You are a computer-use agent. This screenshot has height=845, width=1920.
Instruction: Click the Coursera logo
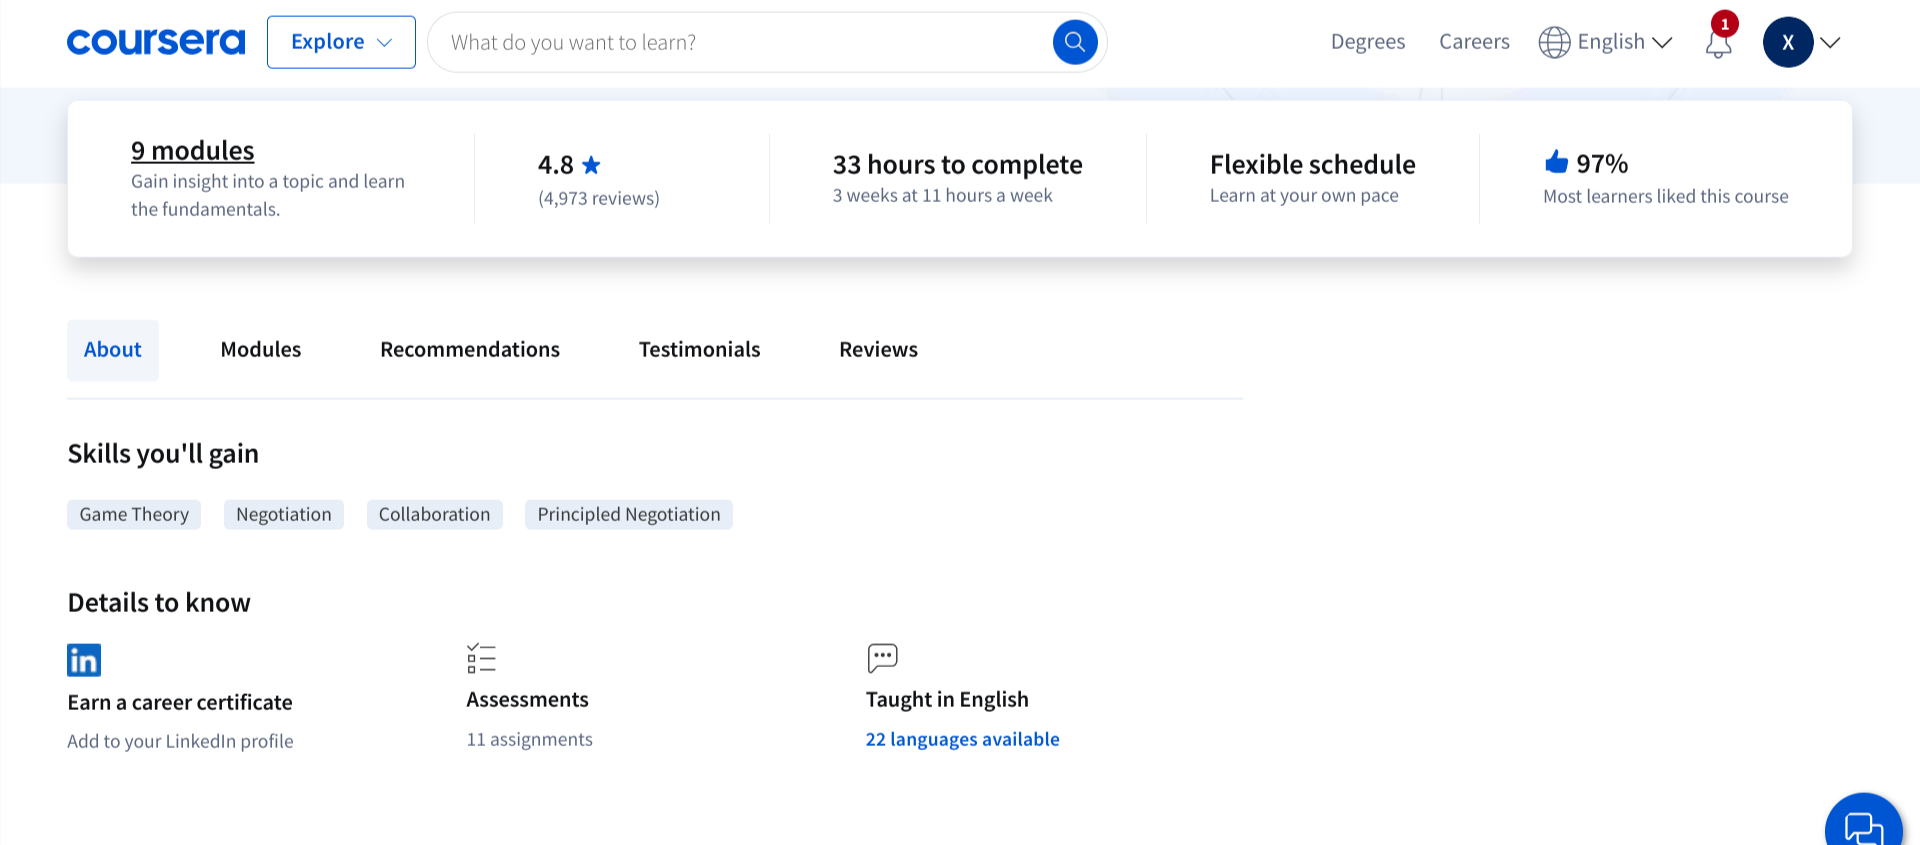click(x=156, y=42)
